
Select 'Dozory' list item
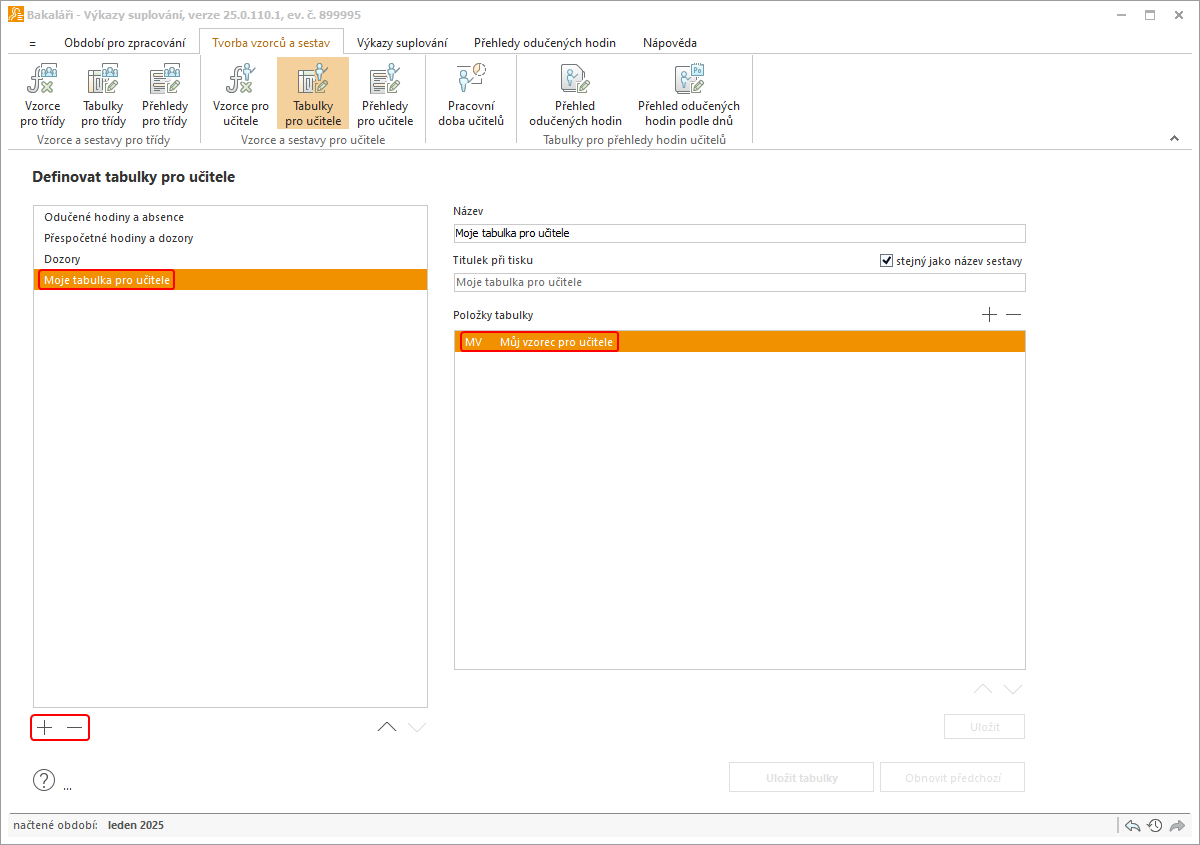(x=230, y=259)
